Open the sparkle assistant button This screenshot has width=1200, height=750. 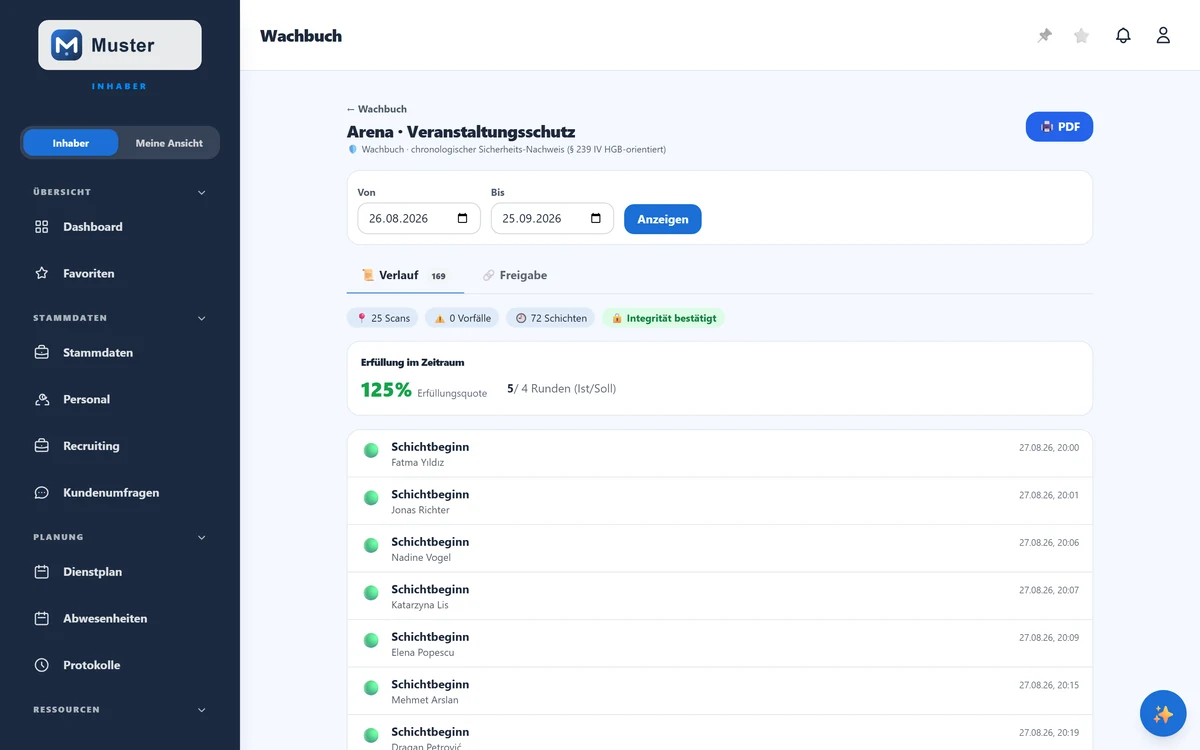(1163, 714)
